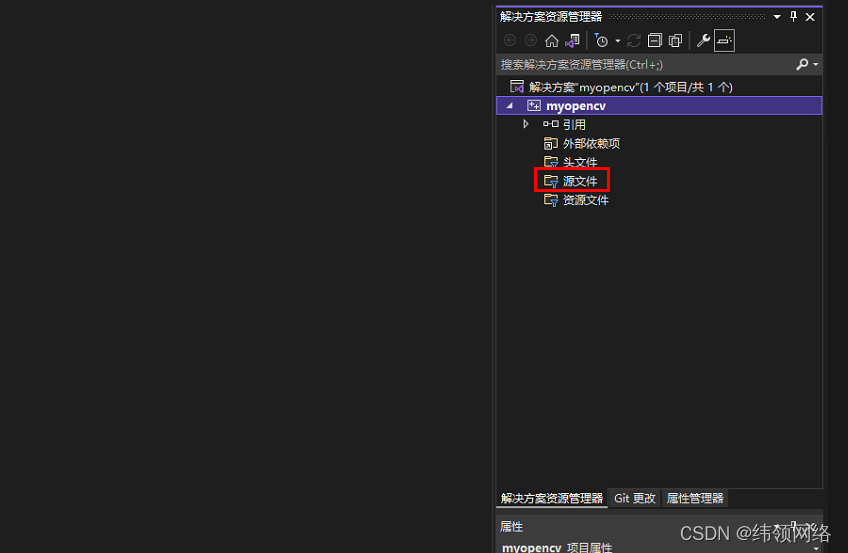Click the filter folder icon beside 源文件

point(551,181)
